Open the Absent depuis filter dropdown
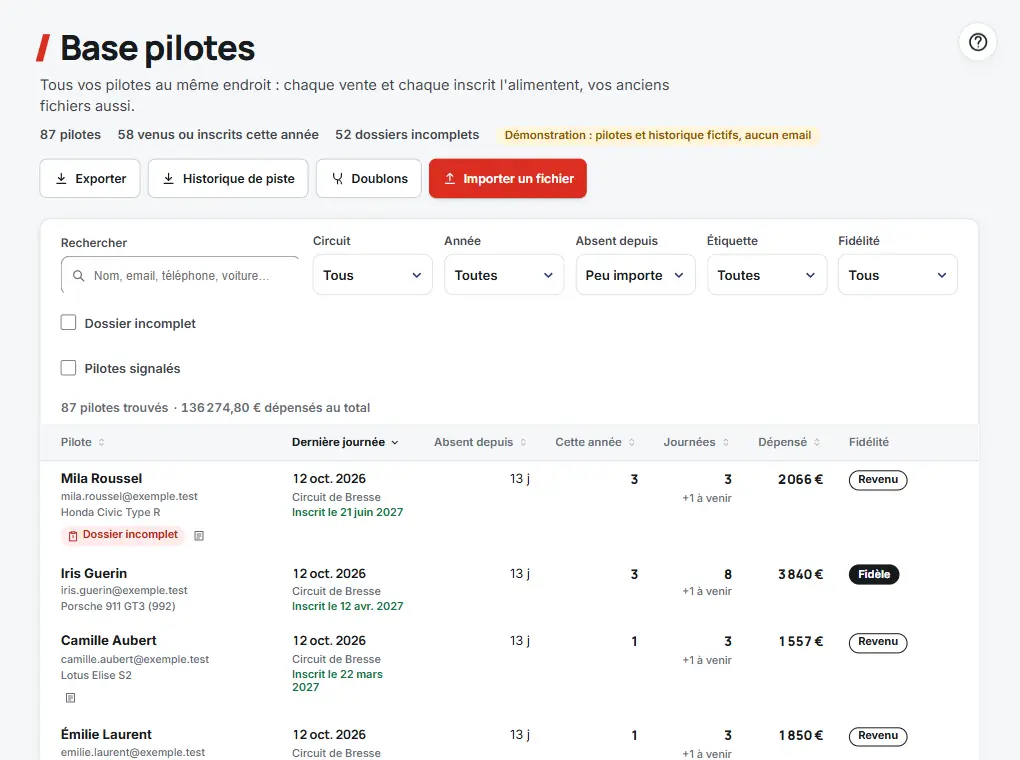Viewport: 1020px width, 760px height. (x=636, y=275)
